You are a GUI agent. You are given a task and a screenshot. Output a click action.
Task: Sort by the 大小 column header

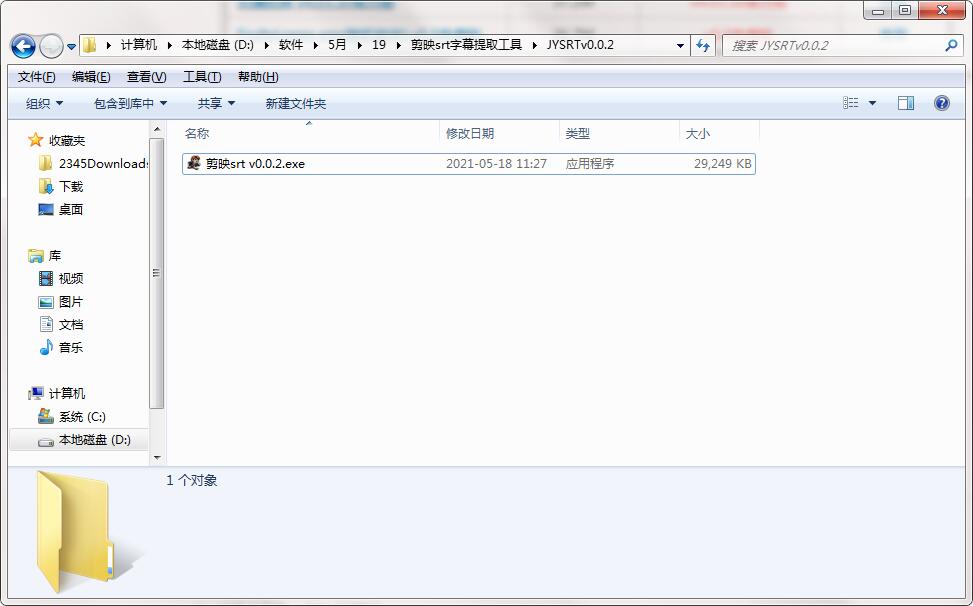tap(719, 133)
